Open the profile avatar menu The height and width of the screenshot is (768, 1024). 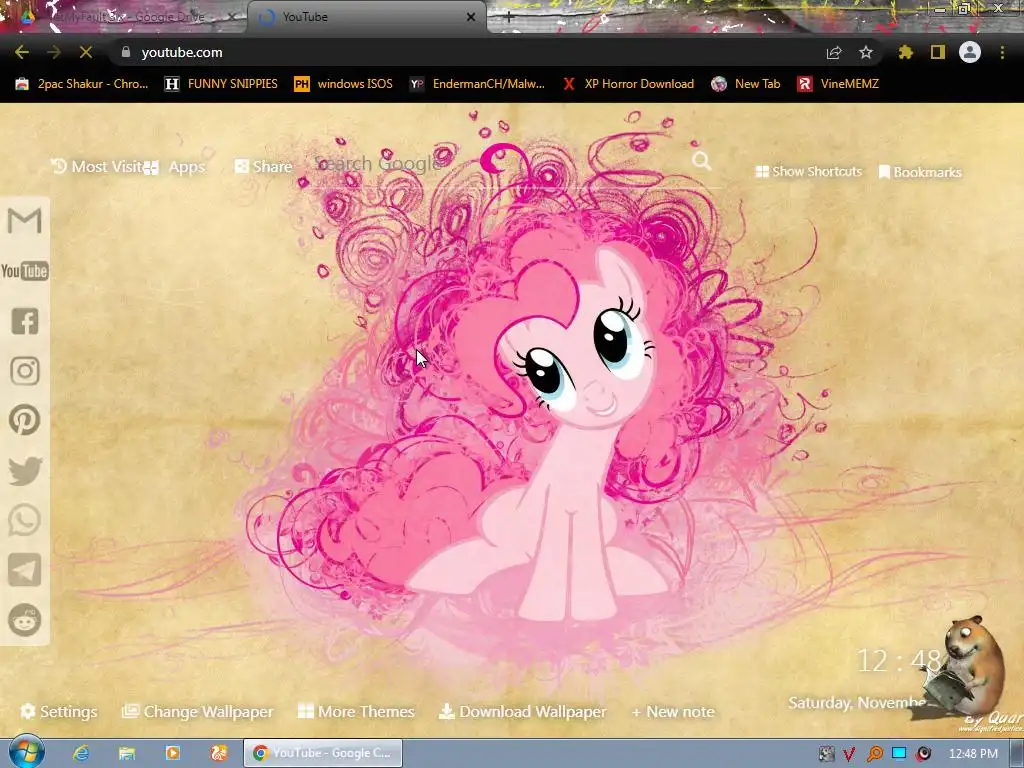(970, 52)
